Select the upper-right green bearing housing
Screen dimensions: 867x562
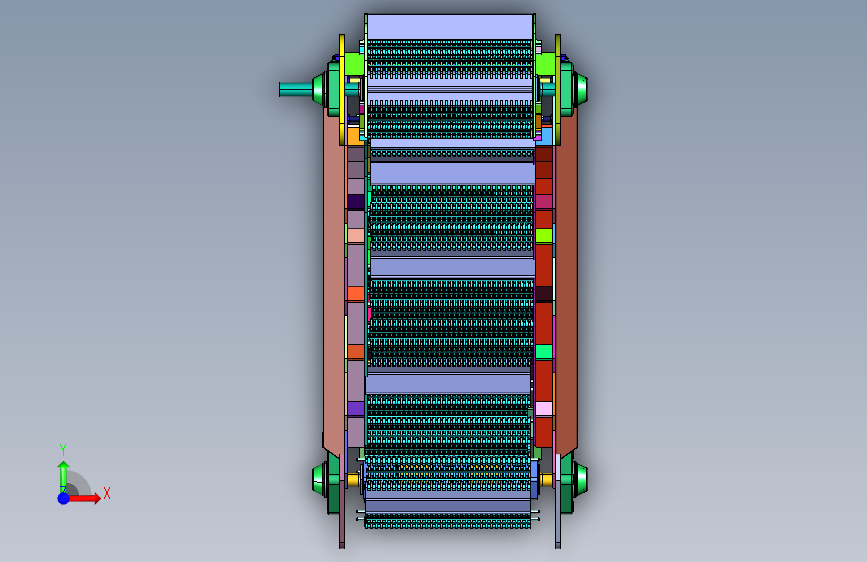pyautogui.click(x=574, y=89)
